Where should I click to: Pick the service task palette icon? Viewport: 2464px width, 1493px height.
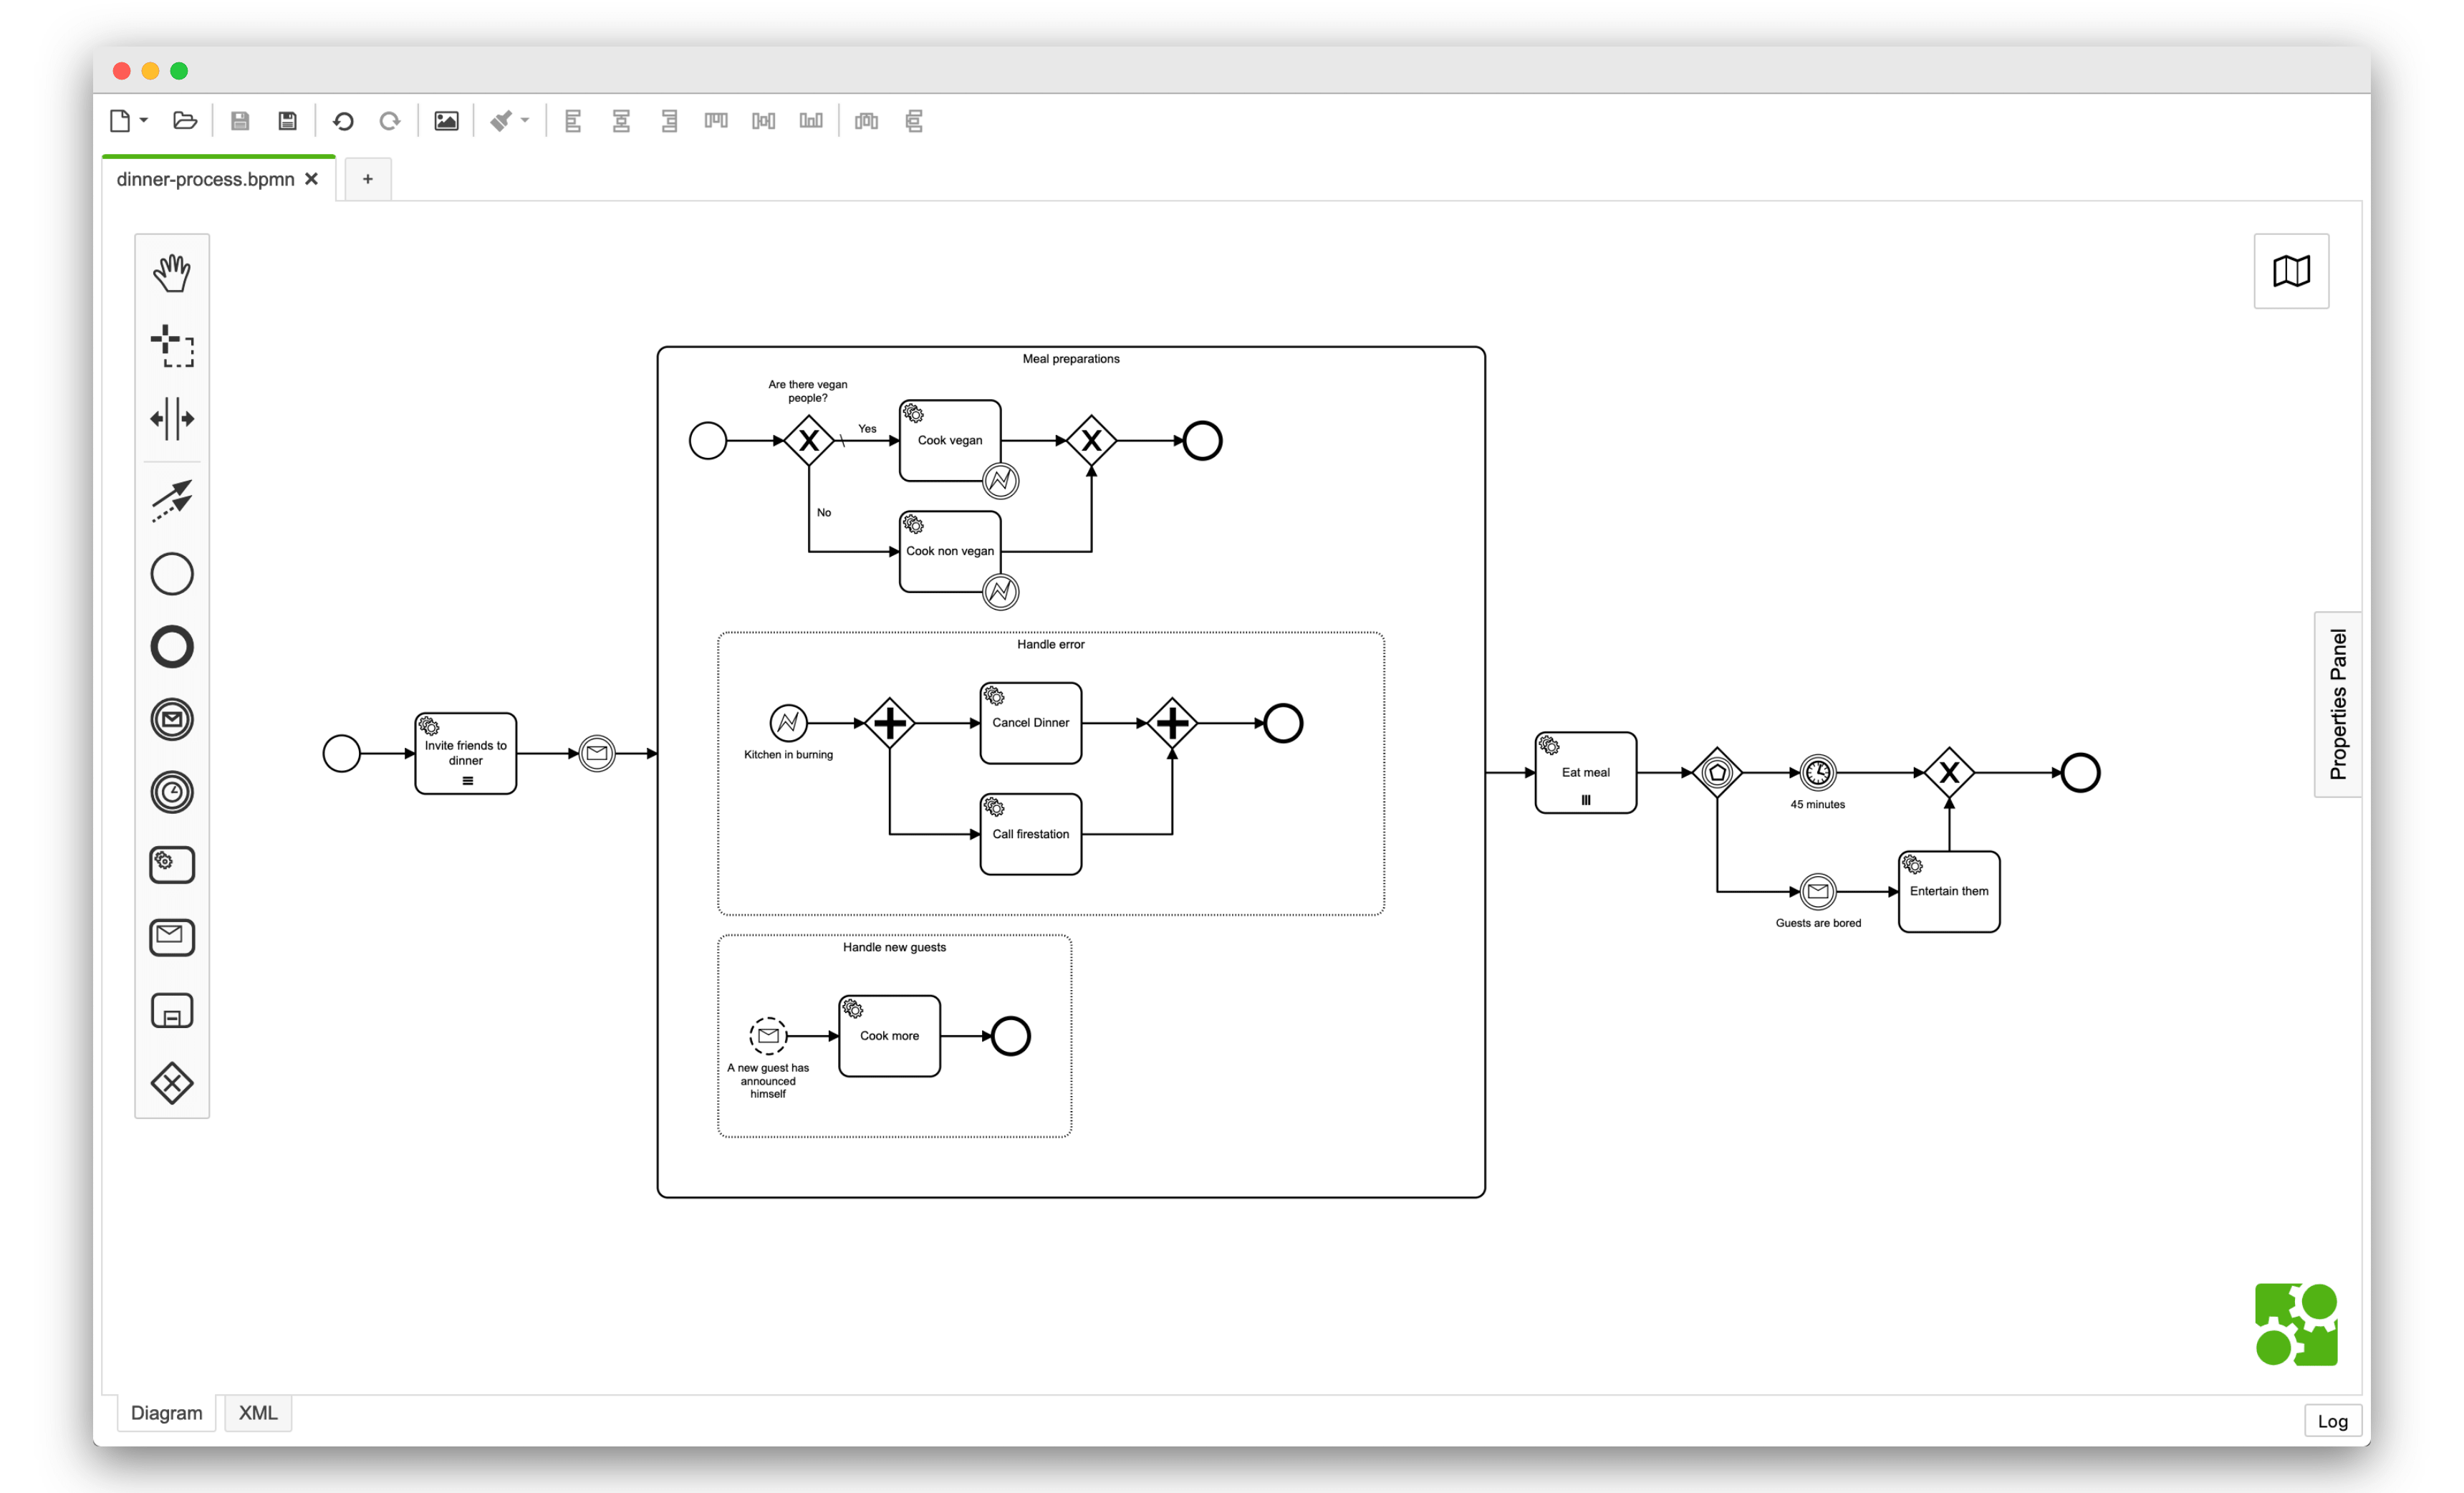point(172,865)
